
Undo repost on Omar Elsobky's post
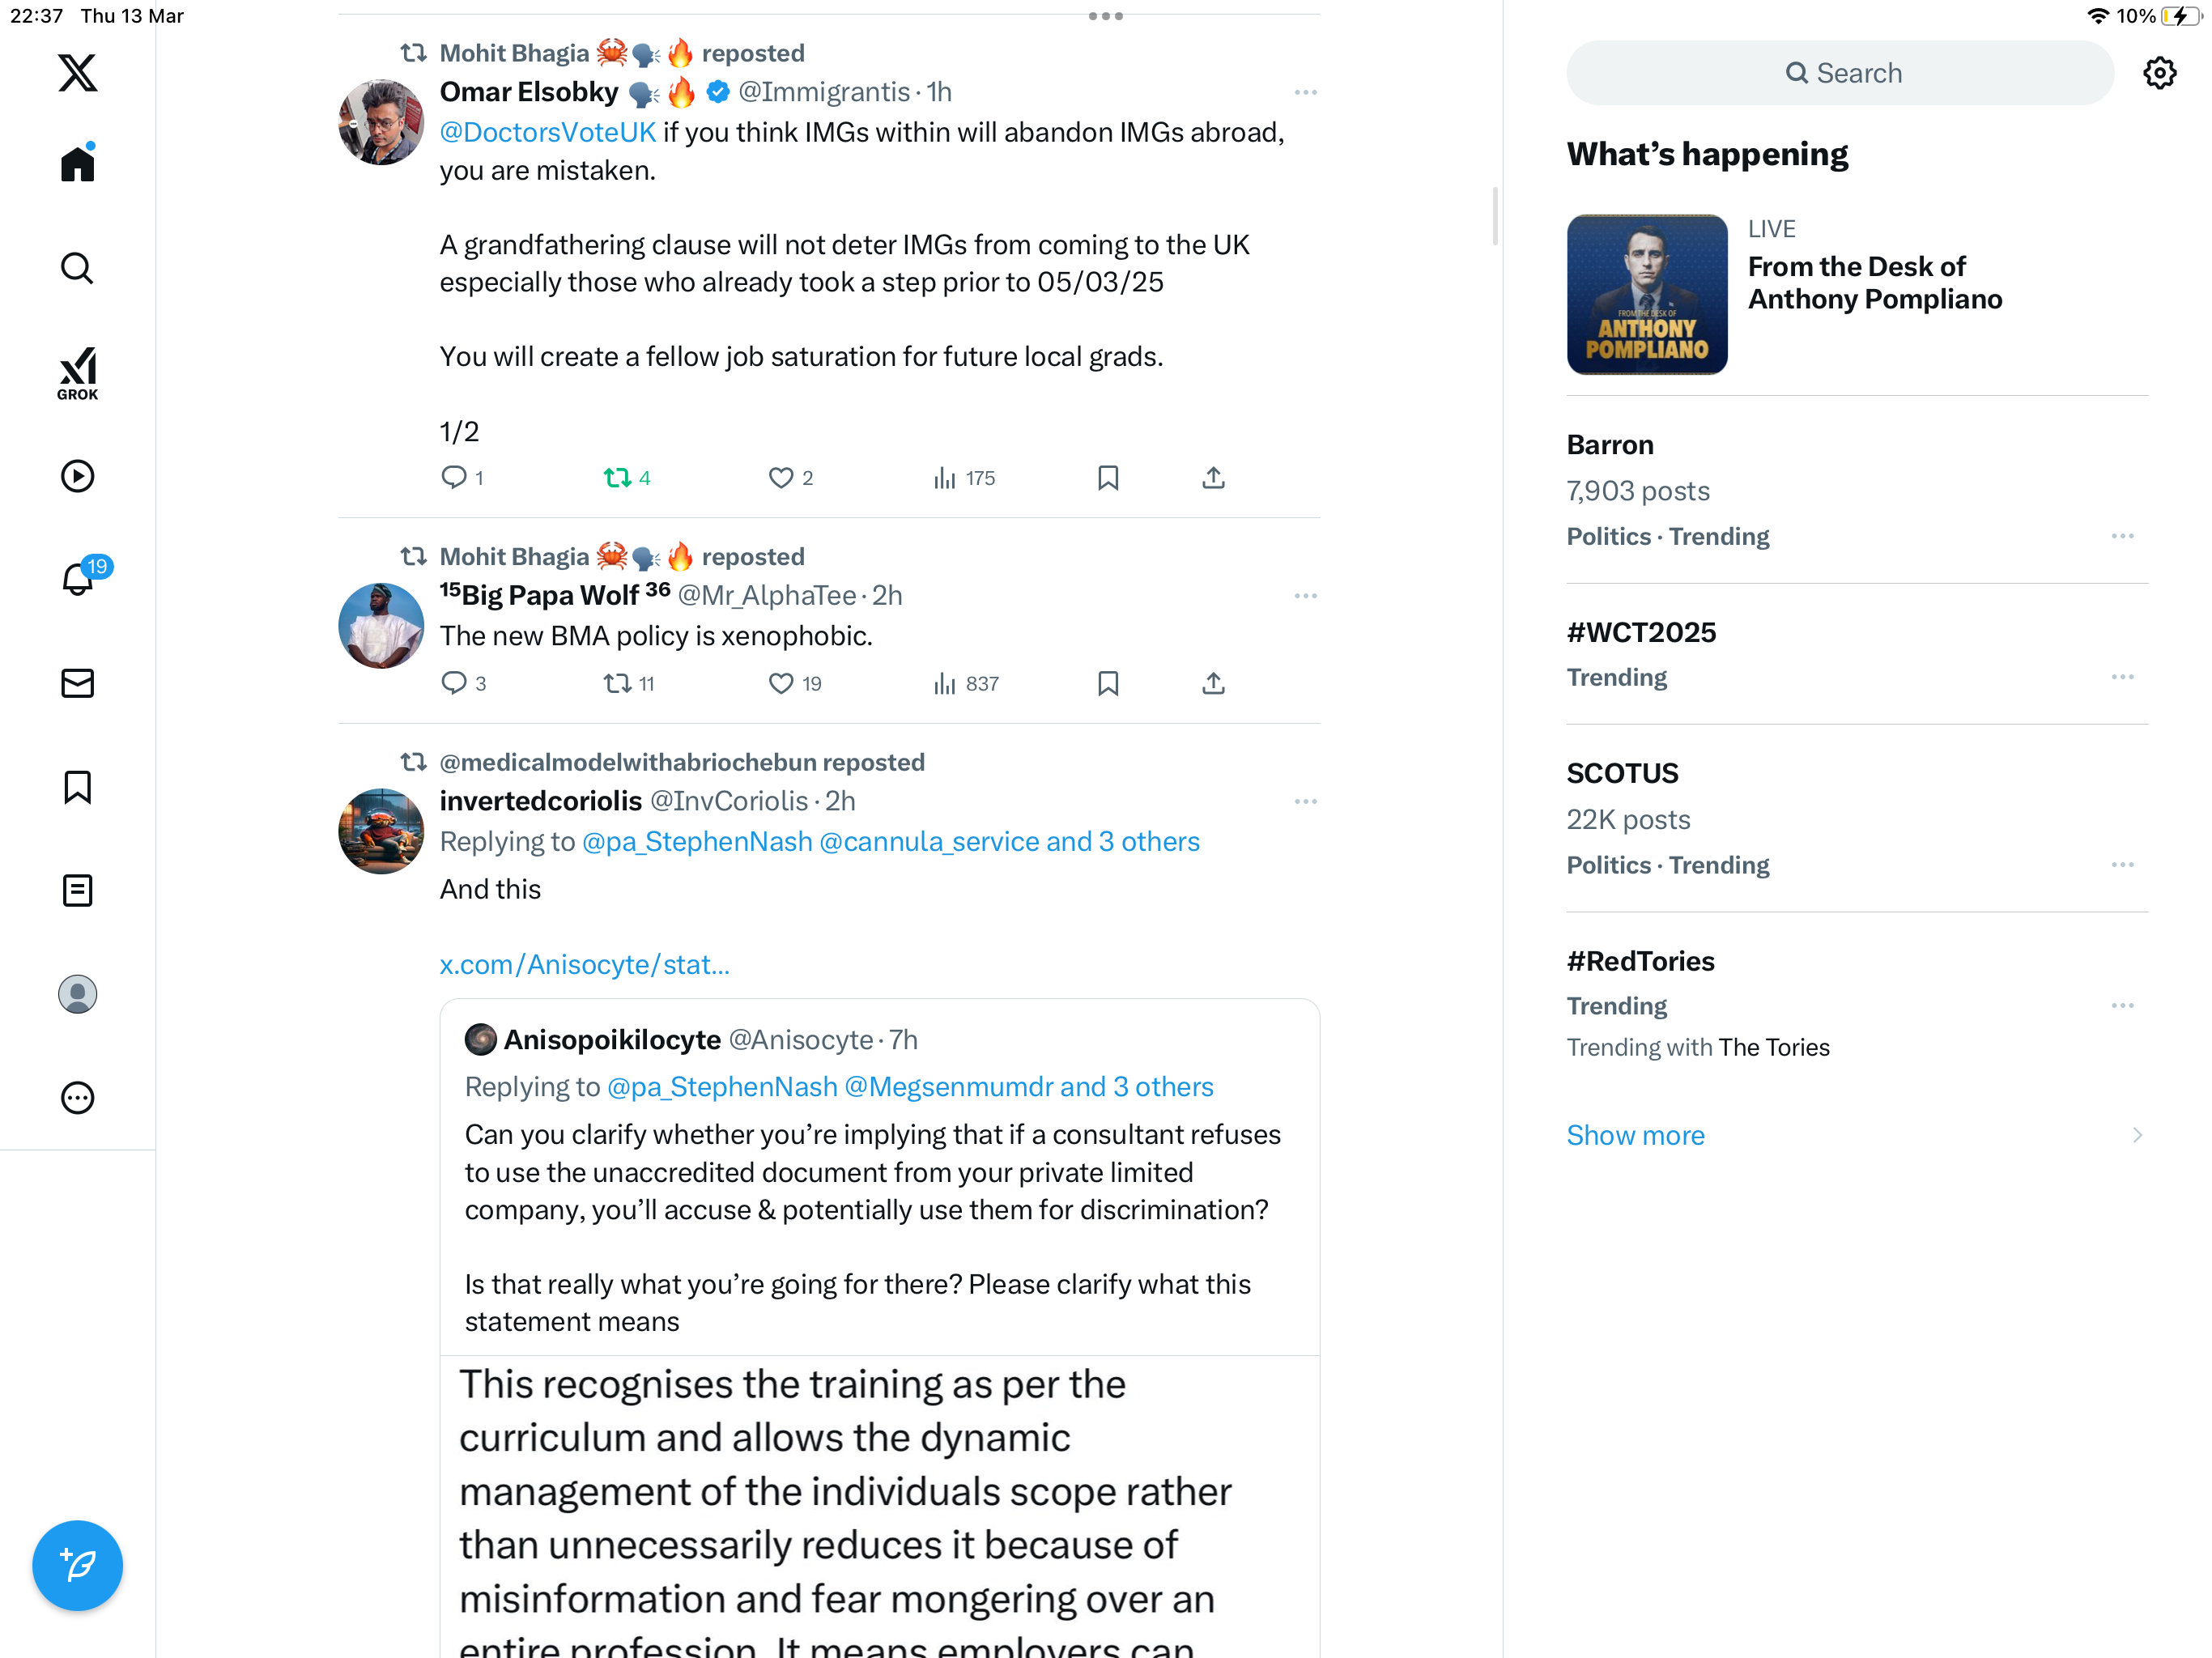click(x=627, y=478)
